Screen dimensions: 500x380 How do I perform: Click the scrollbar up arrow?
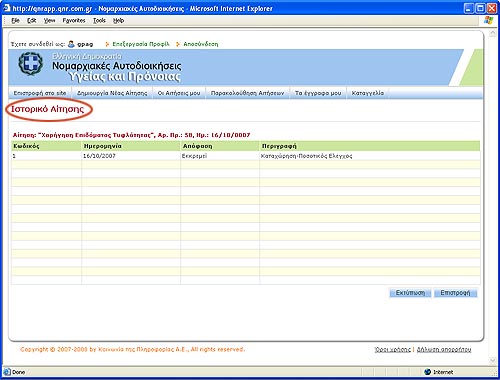(493, 34)
